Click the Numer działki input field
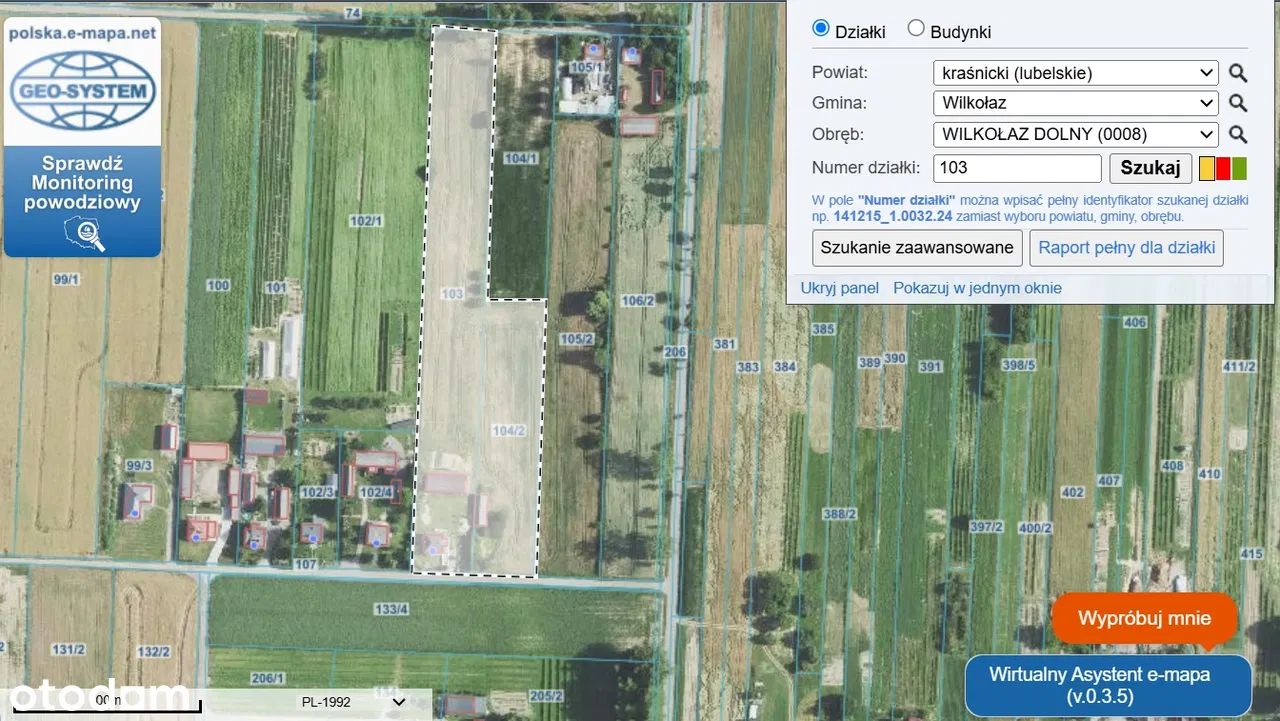 (x=1016, y=168)
